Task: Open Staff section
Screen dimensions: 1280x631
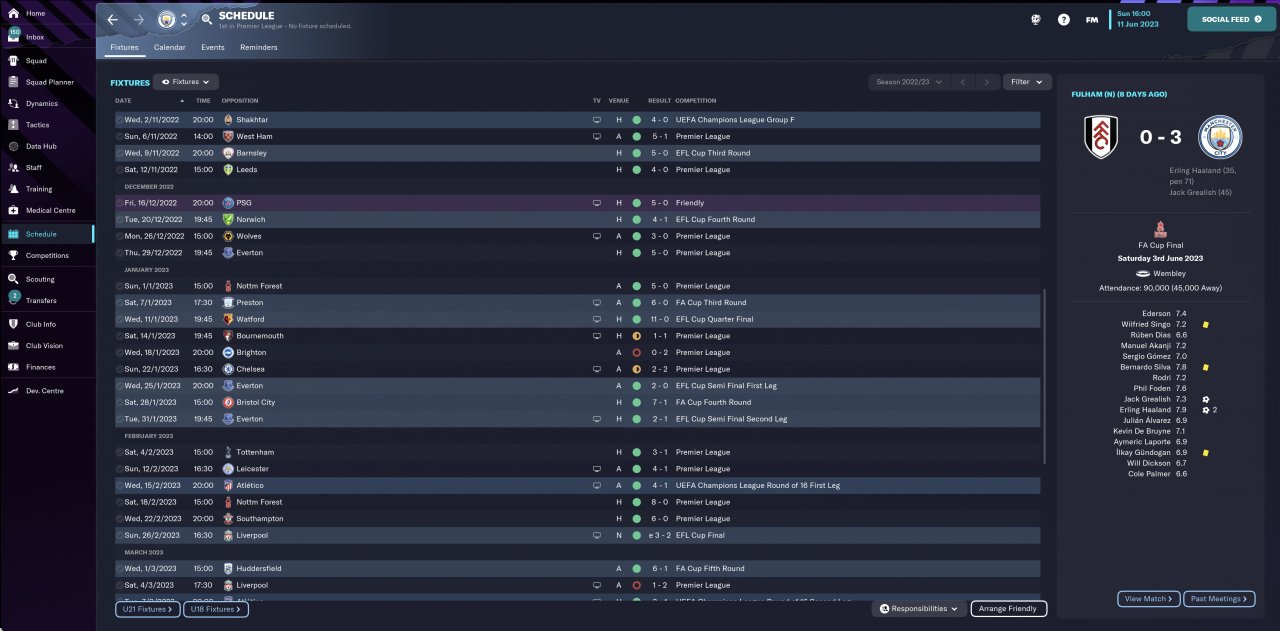Action: (x=34, y=168)
